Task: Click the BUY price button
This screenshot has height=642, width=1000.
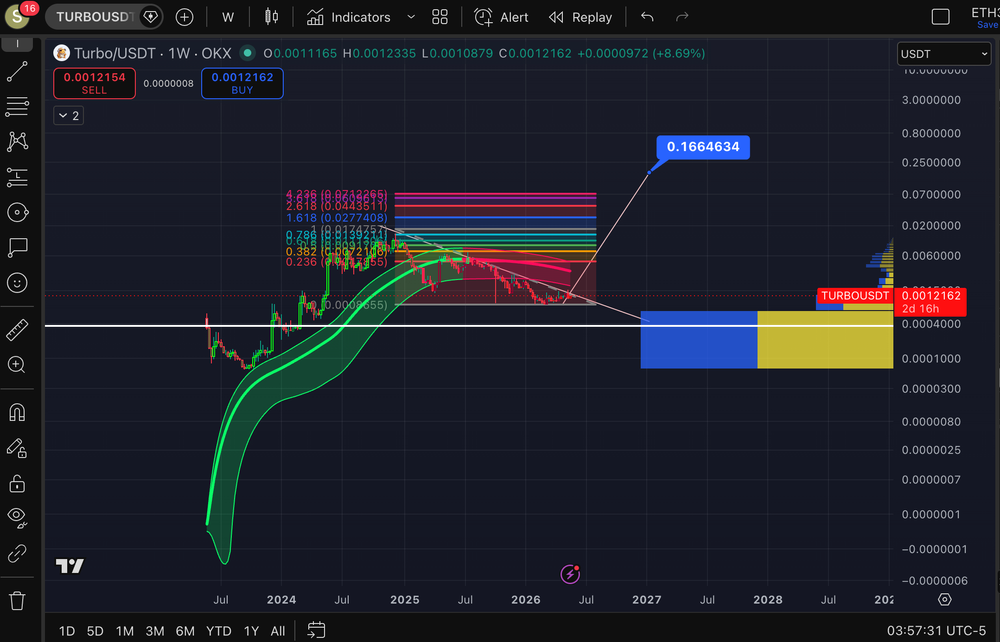Action: [242, 84]
